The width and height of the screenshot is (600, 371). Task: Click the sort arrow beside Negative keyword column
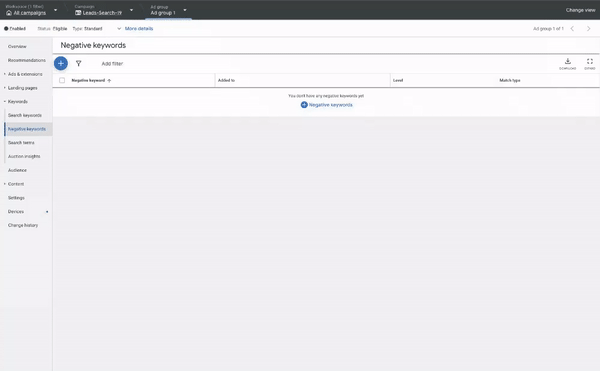pyautogui.click(x=109, y=80)
